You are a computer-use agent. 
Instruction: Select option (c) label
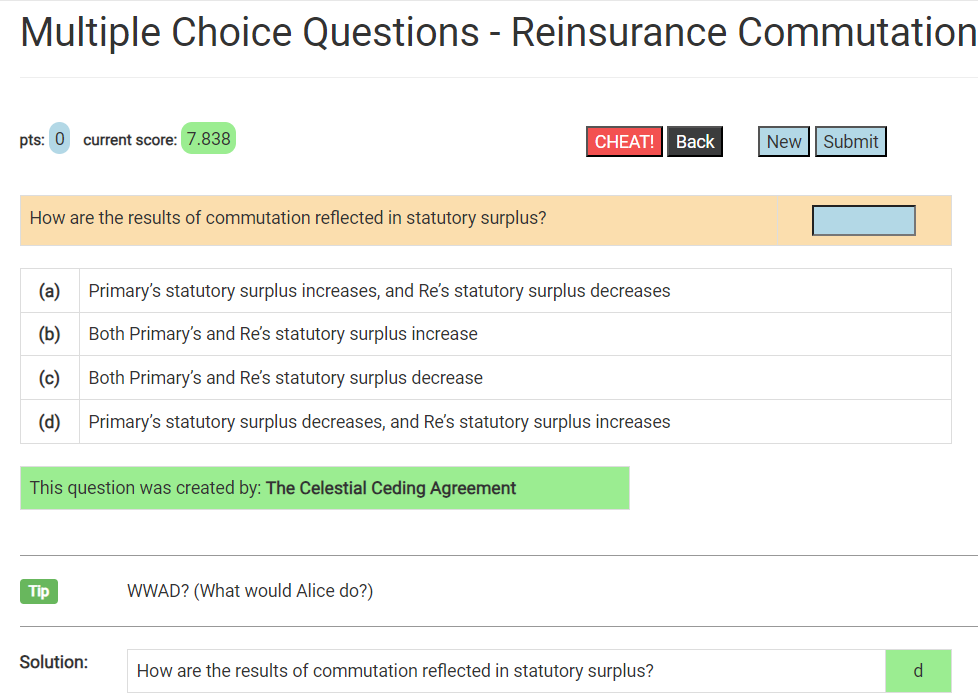click(50, 378)
